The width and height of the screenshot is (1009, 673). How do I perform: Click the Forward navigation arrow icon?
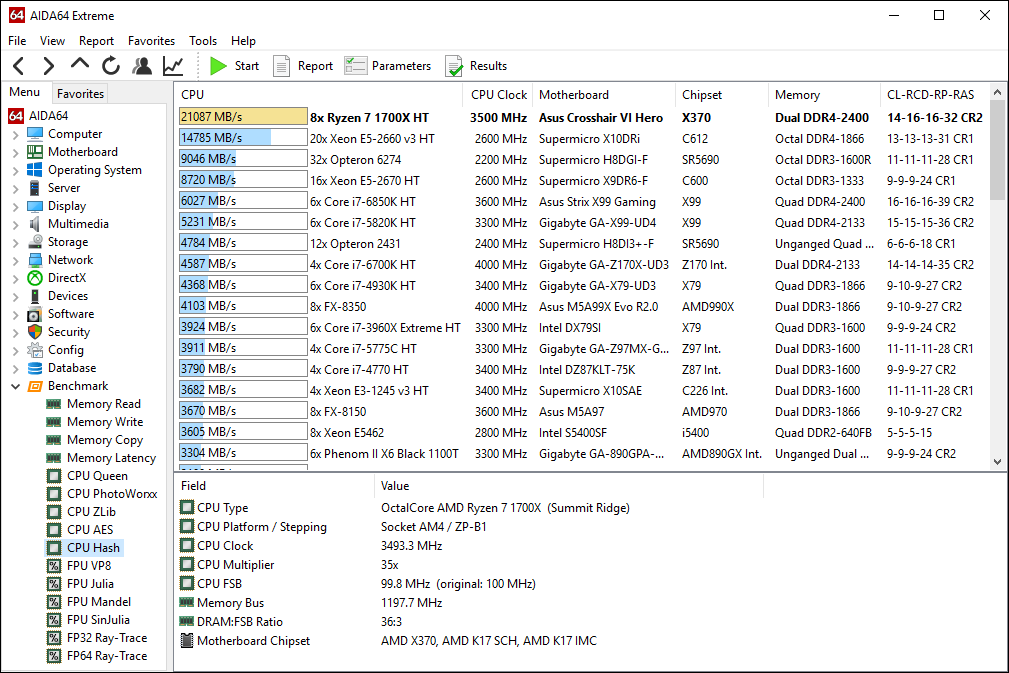coord(48,66)
